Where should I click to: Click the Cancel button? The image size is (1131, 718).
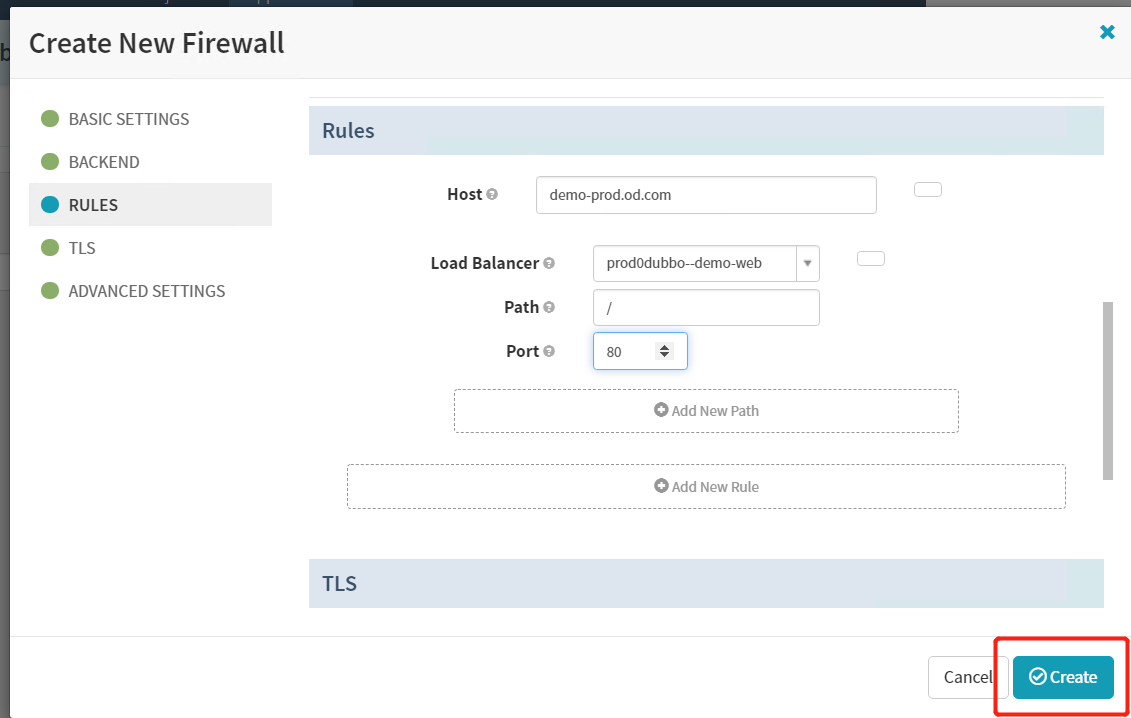coord(965,677)
